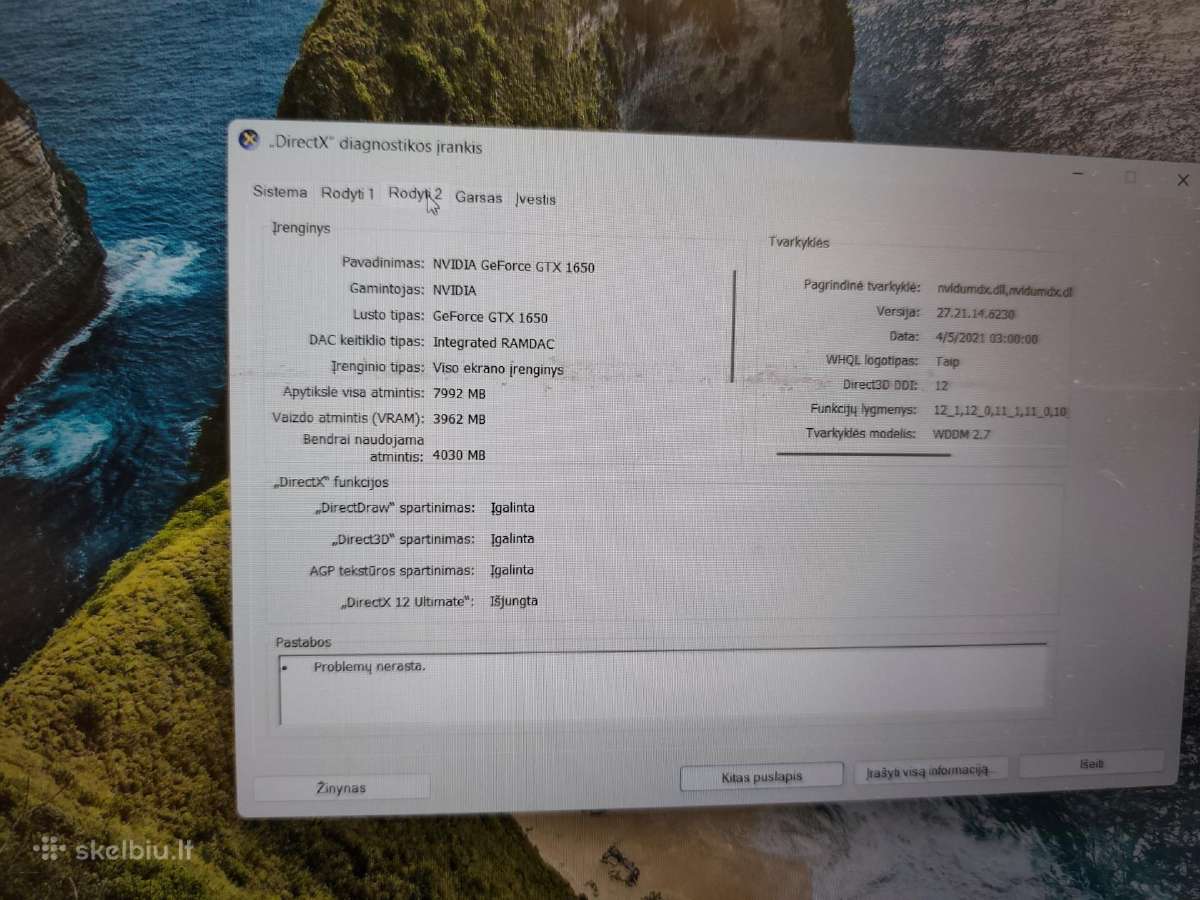Close the DirectX diagnostics window
The width and height of the screenshot is (1200, 900).
[1183, 181]
